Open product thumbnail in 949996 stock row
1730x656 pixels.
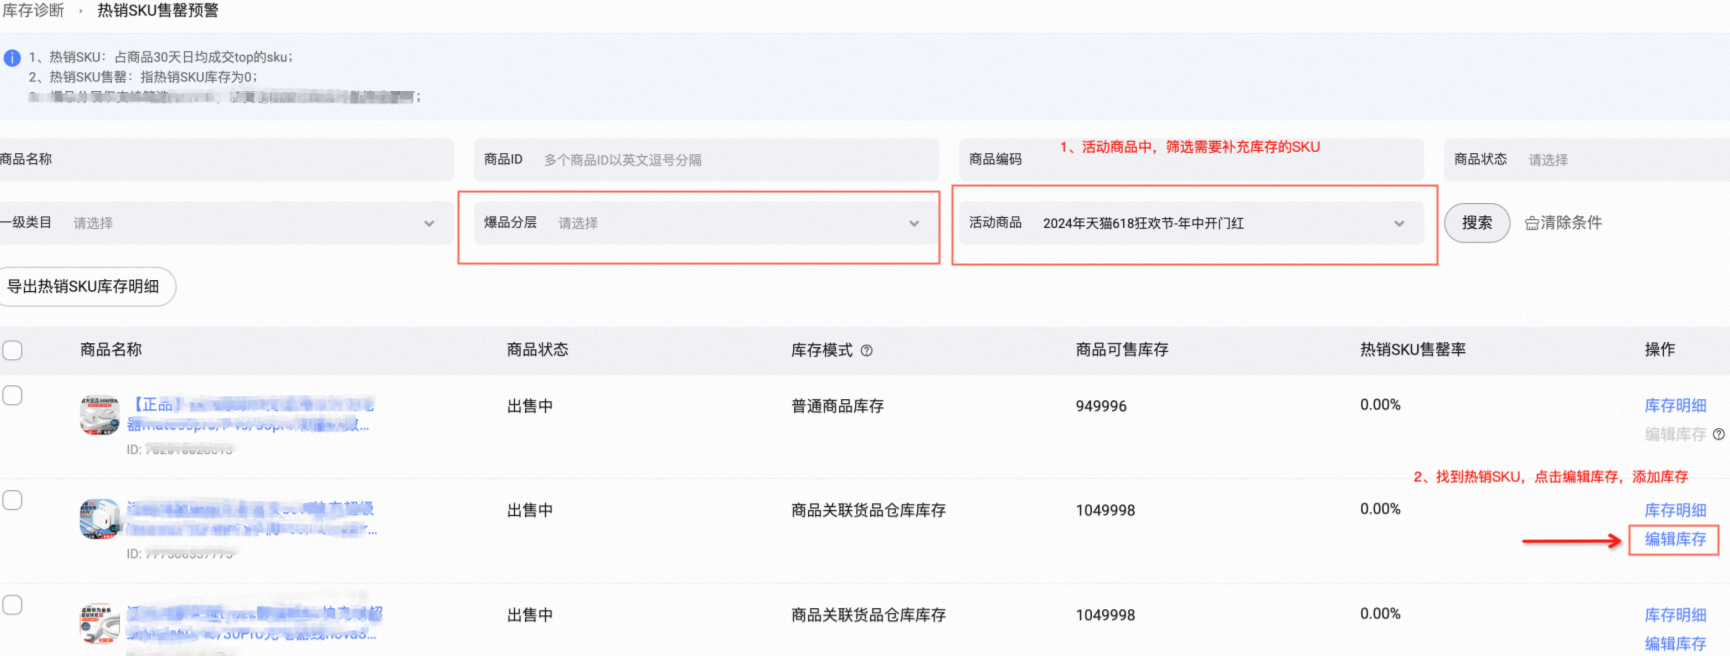100,415
